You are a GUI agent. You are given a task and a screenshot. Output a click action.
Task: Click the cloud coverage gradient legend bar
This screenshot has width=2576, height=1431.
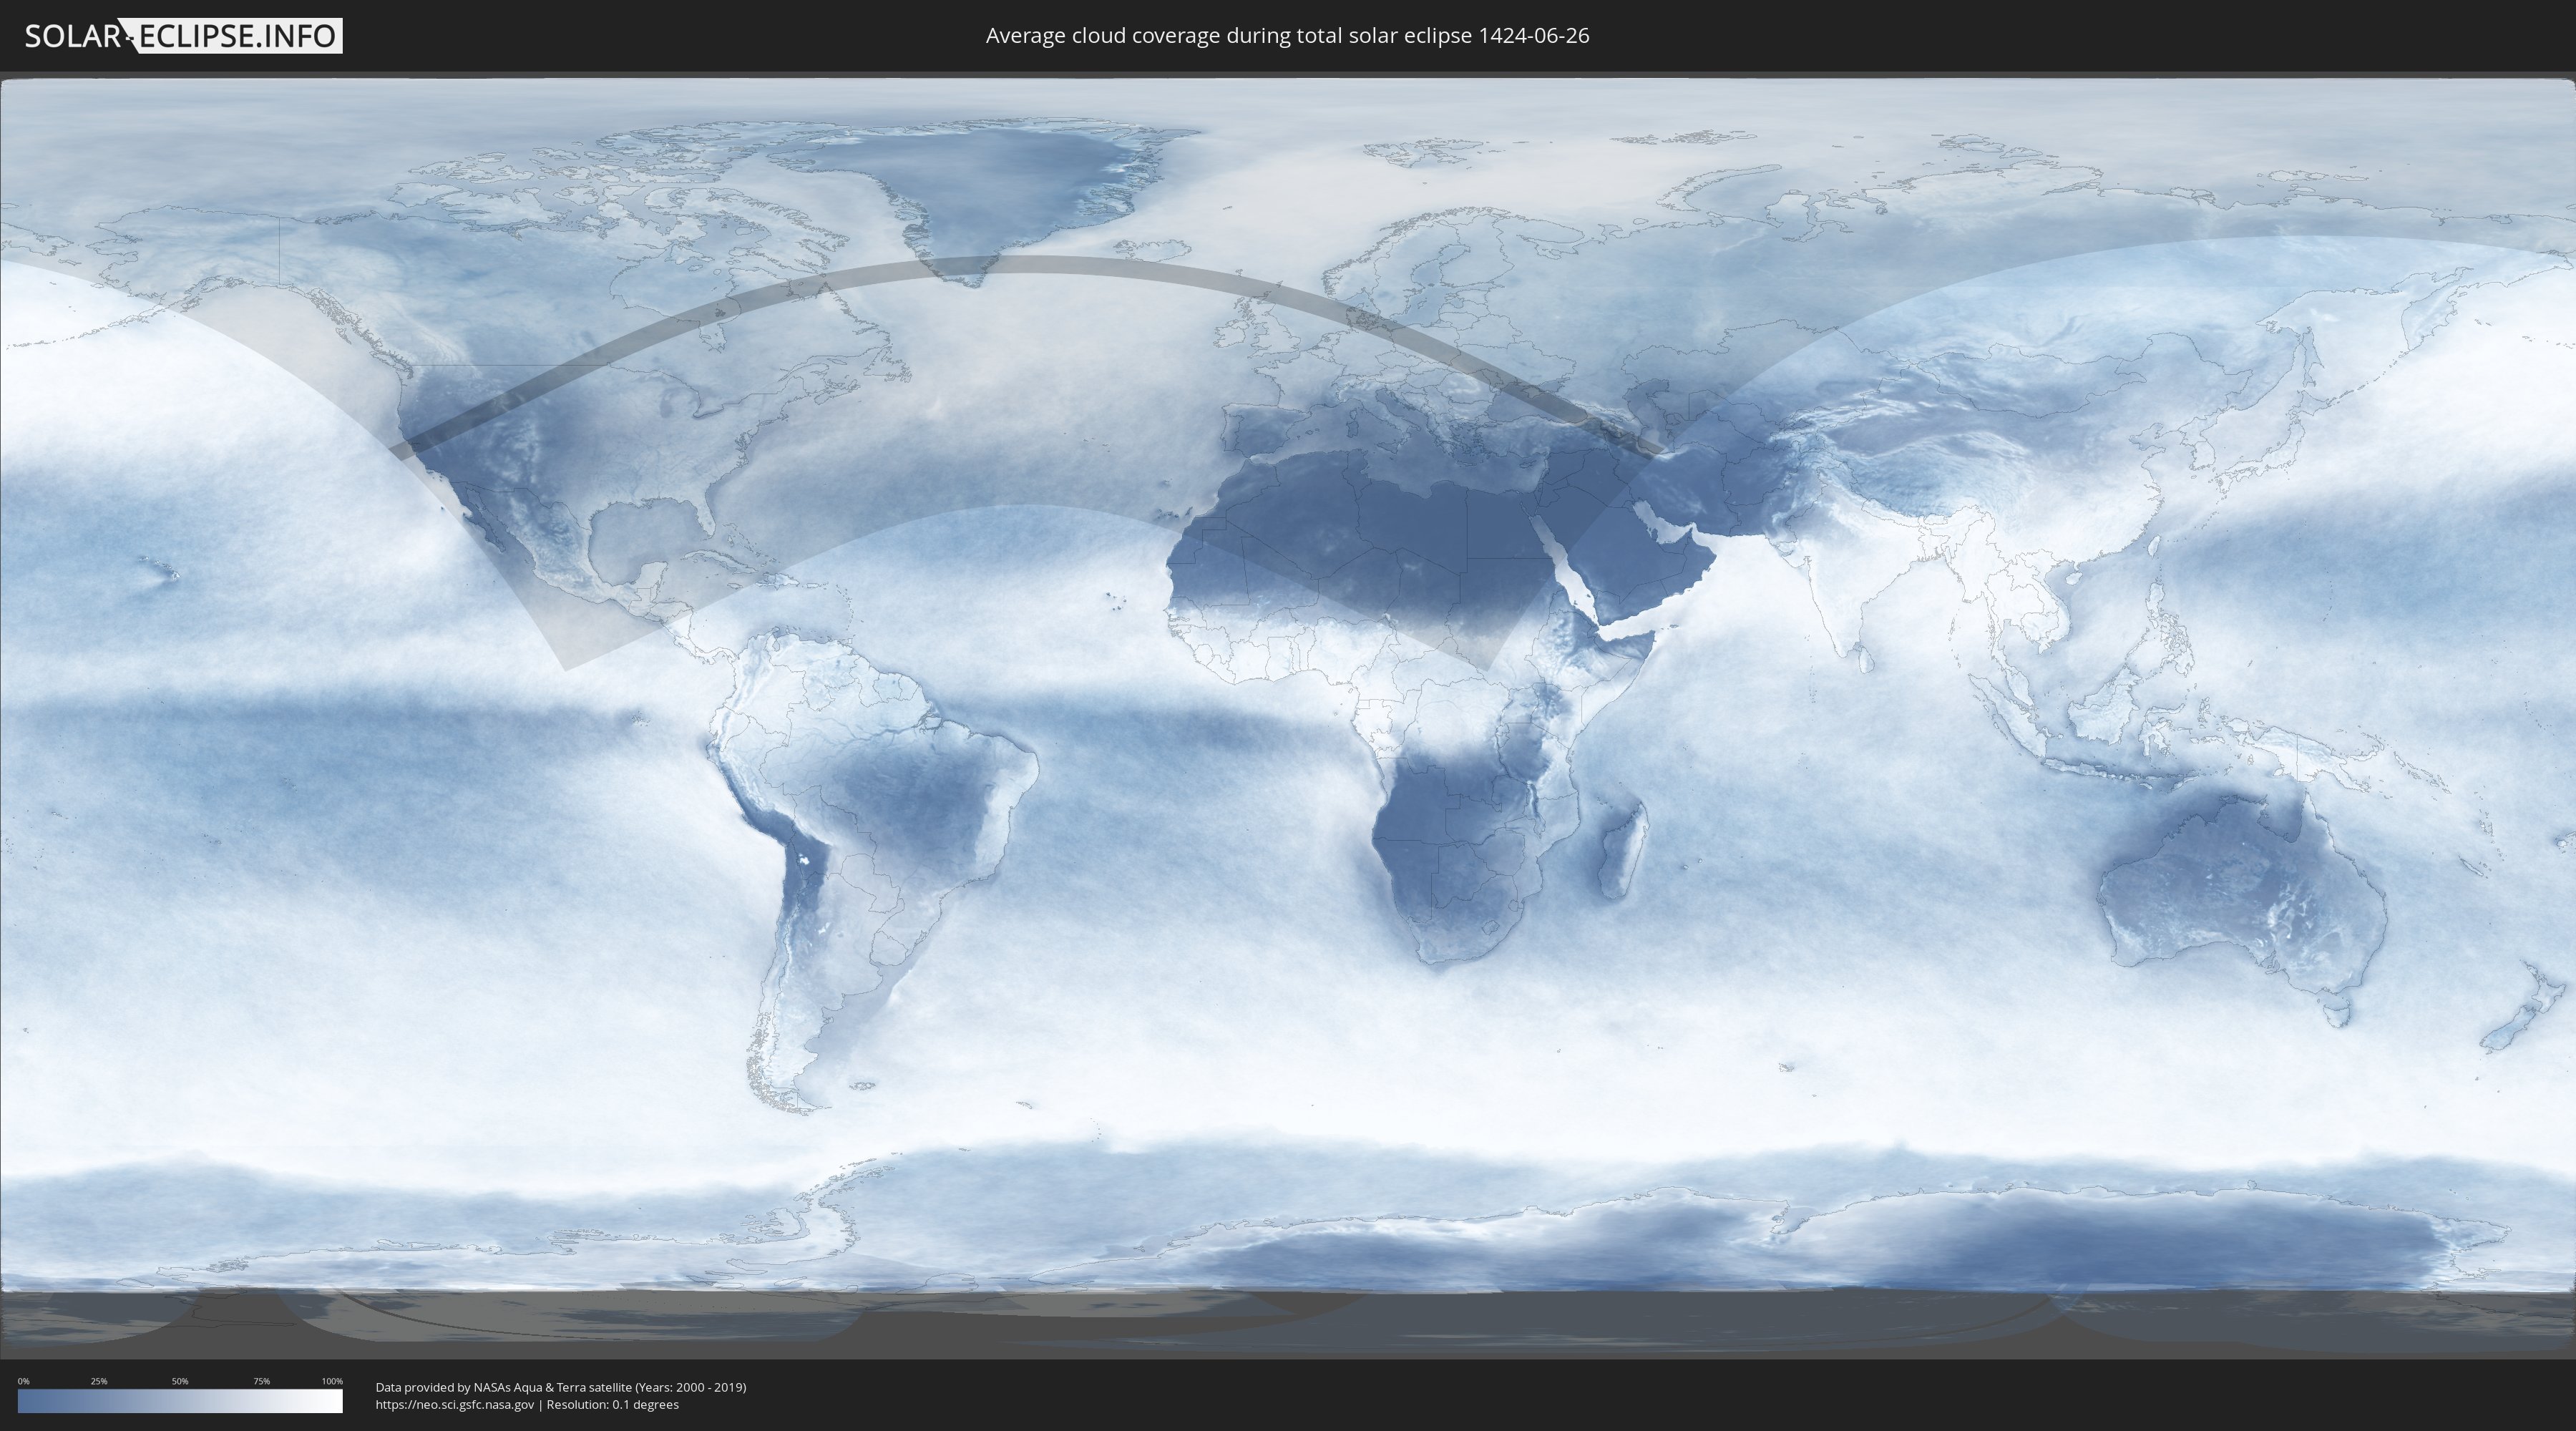tap(180, 1401)
